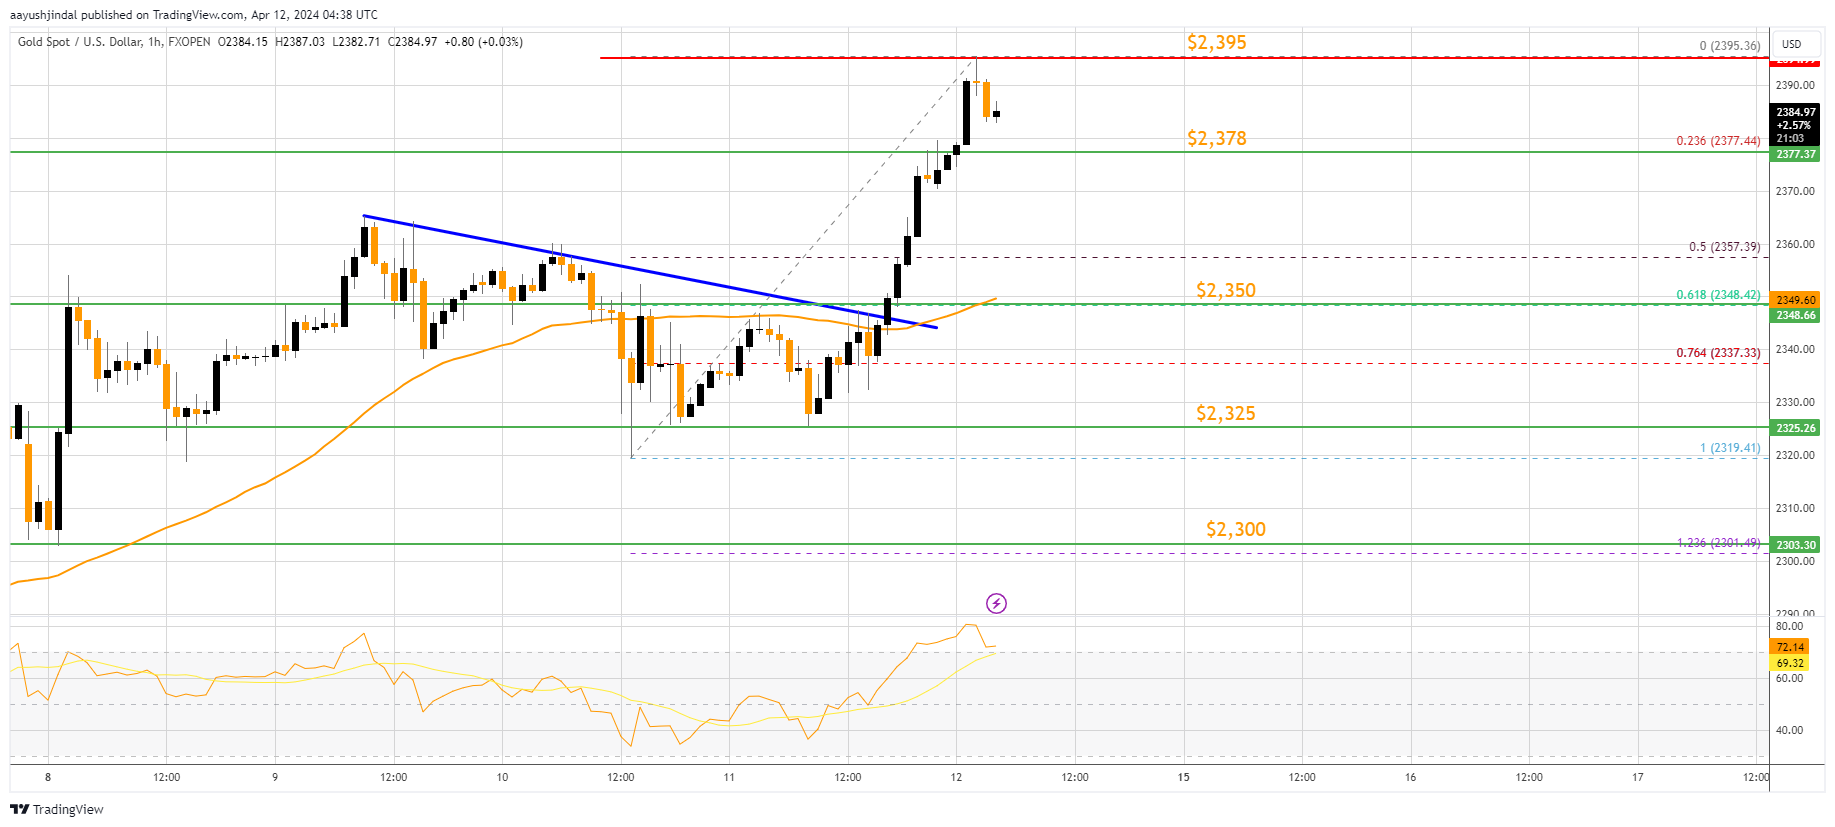Click the RSI 69.32 value tag
The width and height of the screenshot is (1835, 827).
(1790, 663)
